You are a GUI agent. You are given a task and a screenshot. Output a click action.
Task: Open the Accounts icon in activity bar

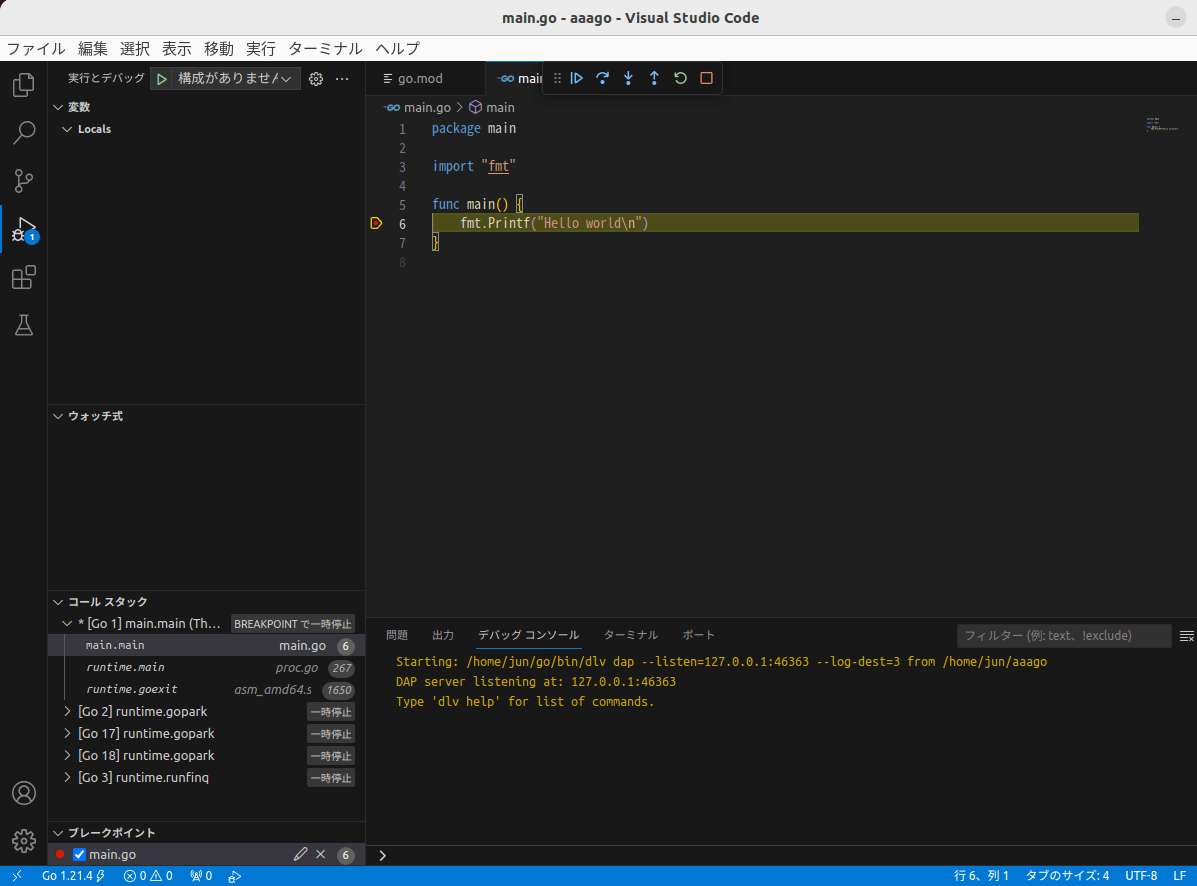[24, 794]
